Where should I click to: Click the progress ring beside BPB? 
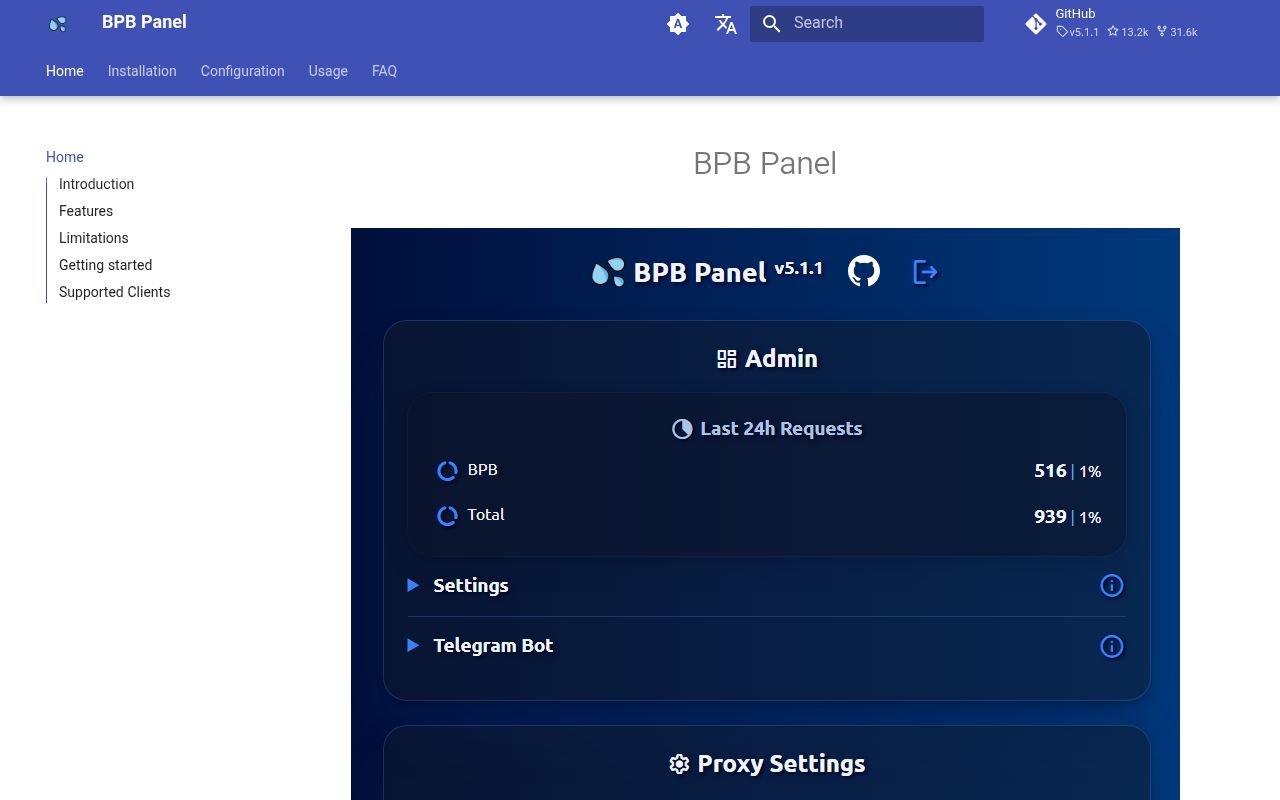(x=447, y=470)
